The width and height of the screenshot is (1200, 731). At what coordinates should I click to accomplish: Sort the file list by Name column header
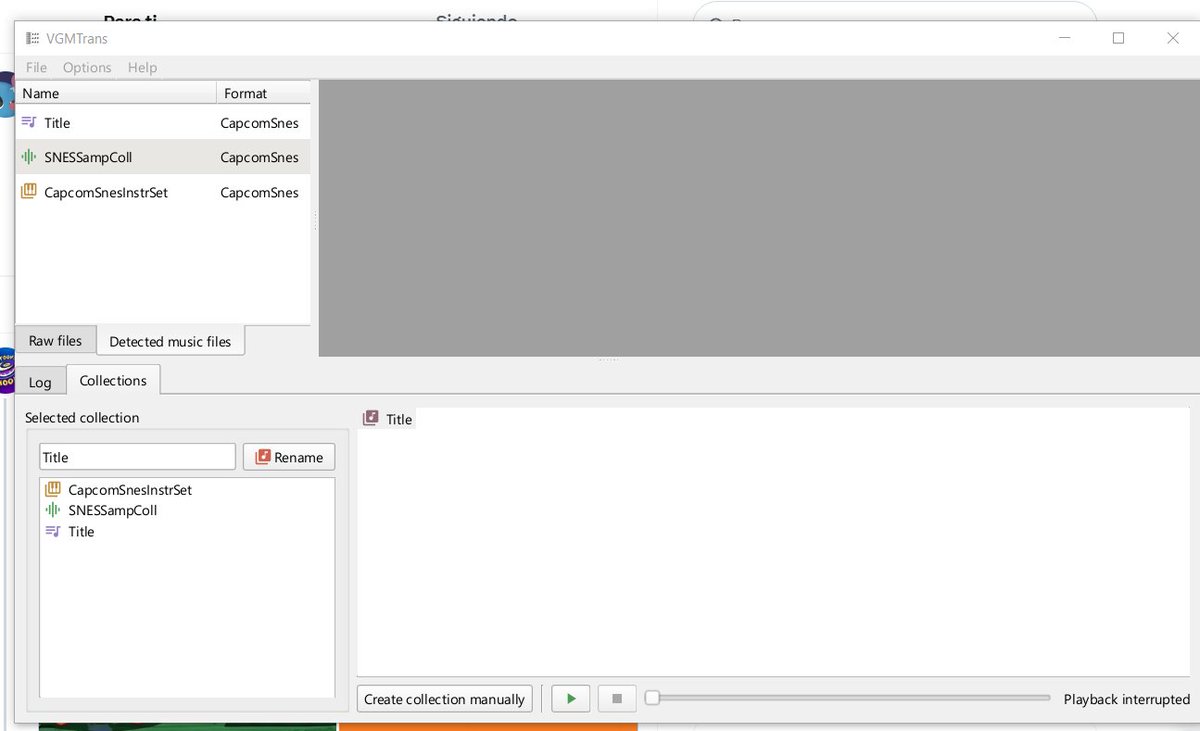pyautogui.click(x=115, y=93)
